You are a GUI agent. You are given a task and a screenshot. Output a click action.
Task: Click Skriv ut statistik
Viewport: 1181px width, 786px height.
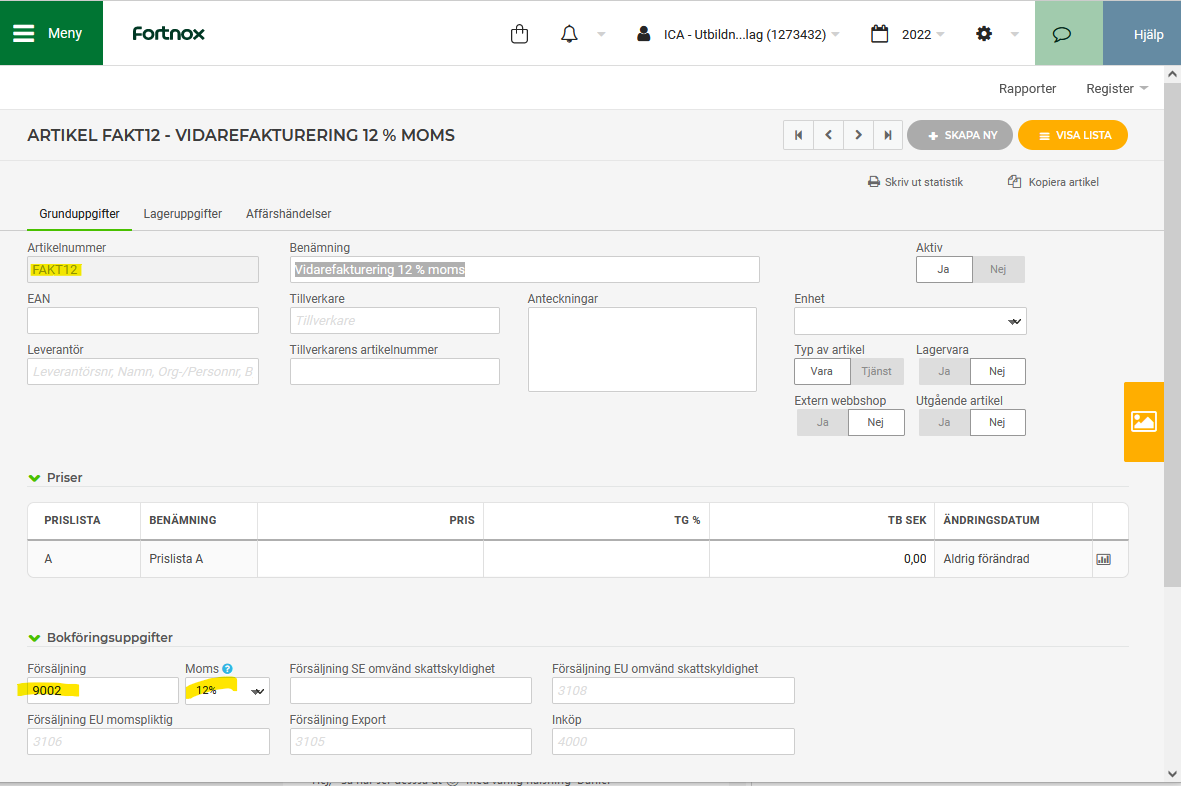(x=915, y=182)
